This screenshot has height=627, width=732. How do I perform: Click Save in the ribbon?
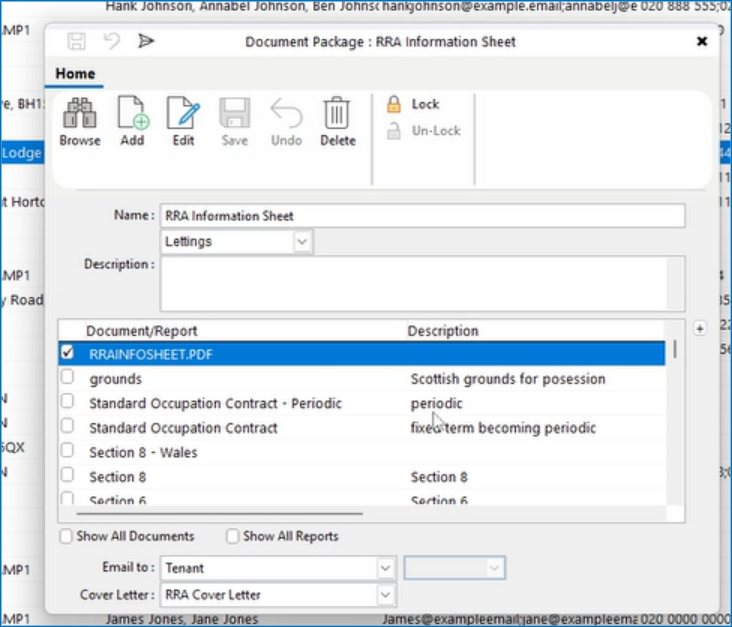[x=235, y=122]
